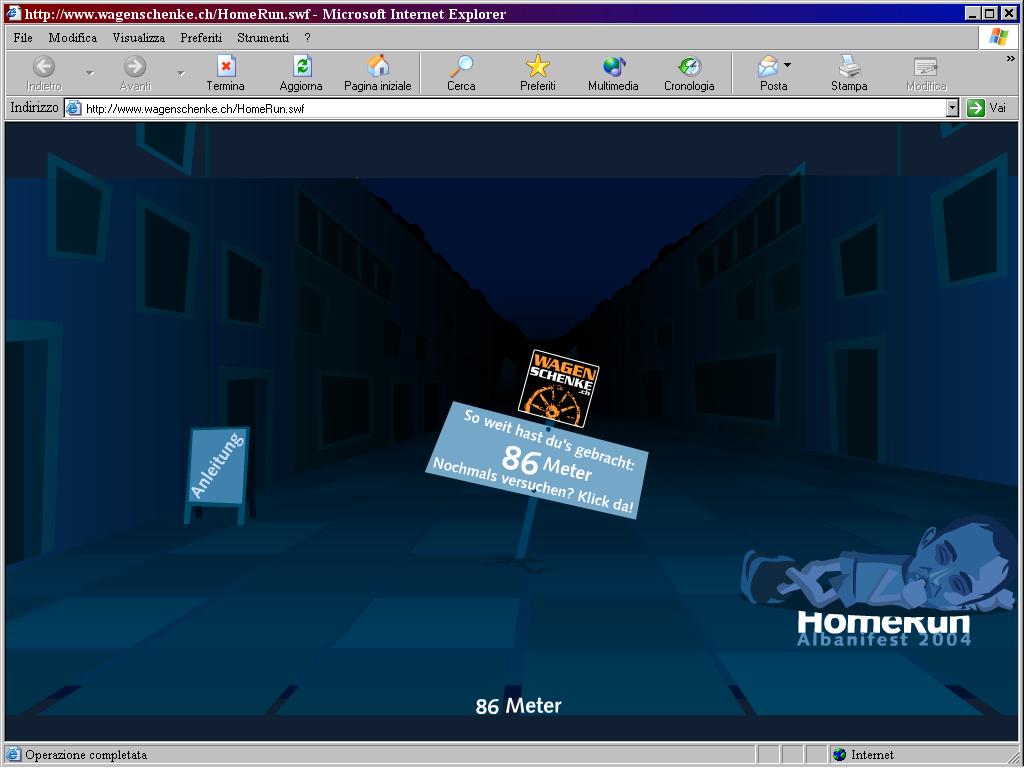Click the HomeRun logo text
The width and height of the screenshot is (1024, 768).
883,622
